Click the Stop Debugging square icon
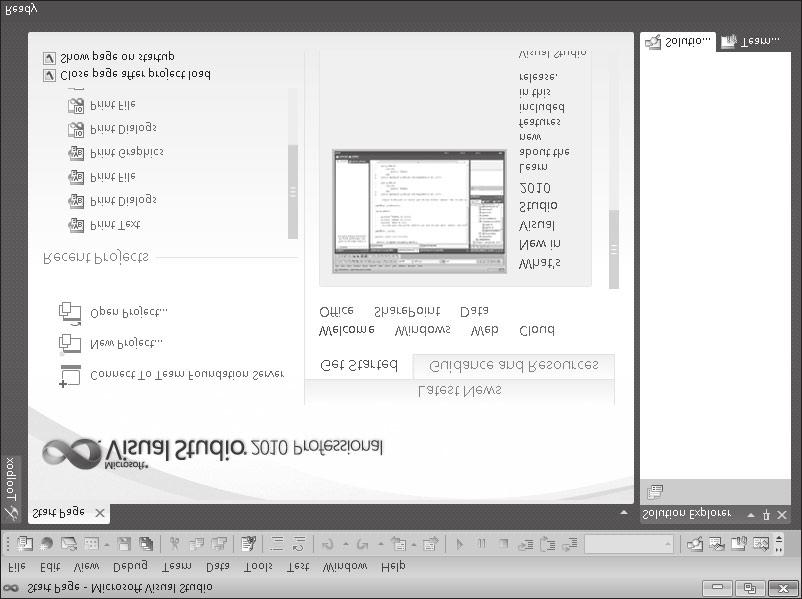 (x=504, y=544)
